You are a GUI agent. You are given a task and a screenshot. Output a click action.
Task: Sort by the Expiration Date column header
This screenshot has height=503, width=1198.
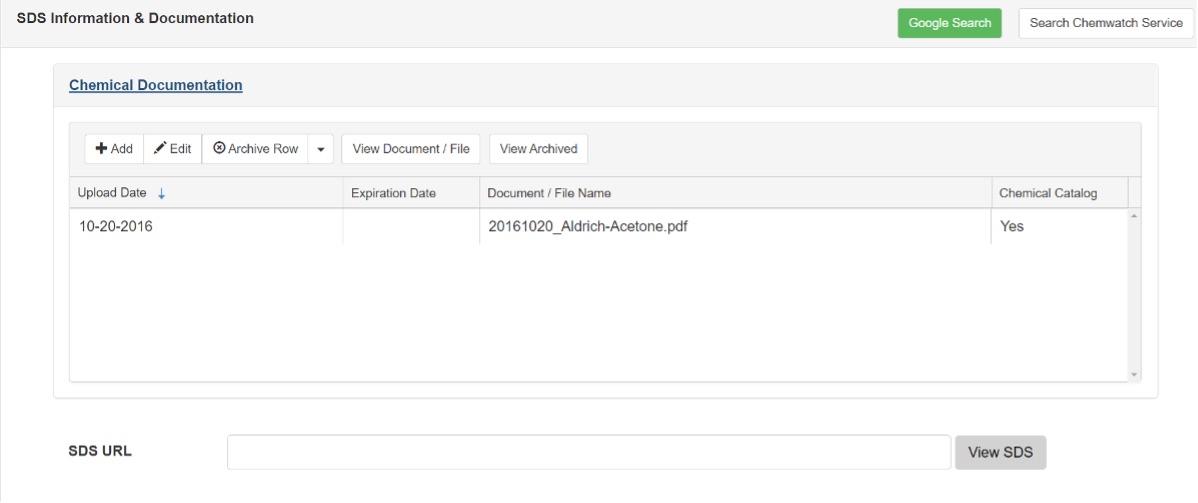pyautogui.click(x=393, y=193)
